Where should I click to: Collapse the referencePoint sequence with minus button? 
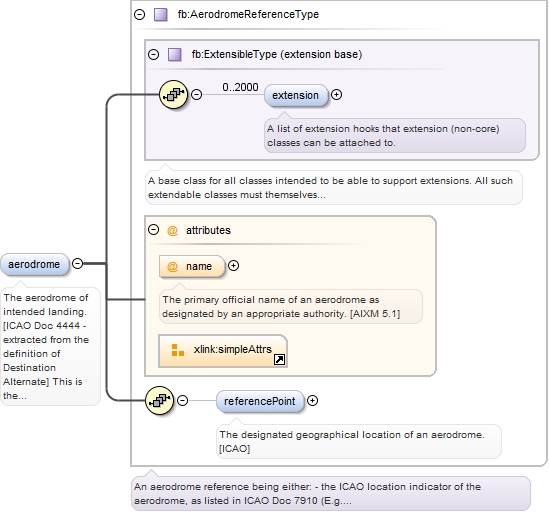182,400
